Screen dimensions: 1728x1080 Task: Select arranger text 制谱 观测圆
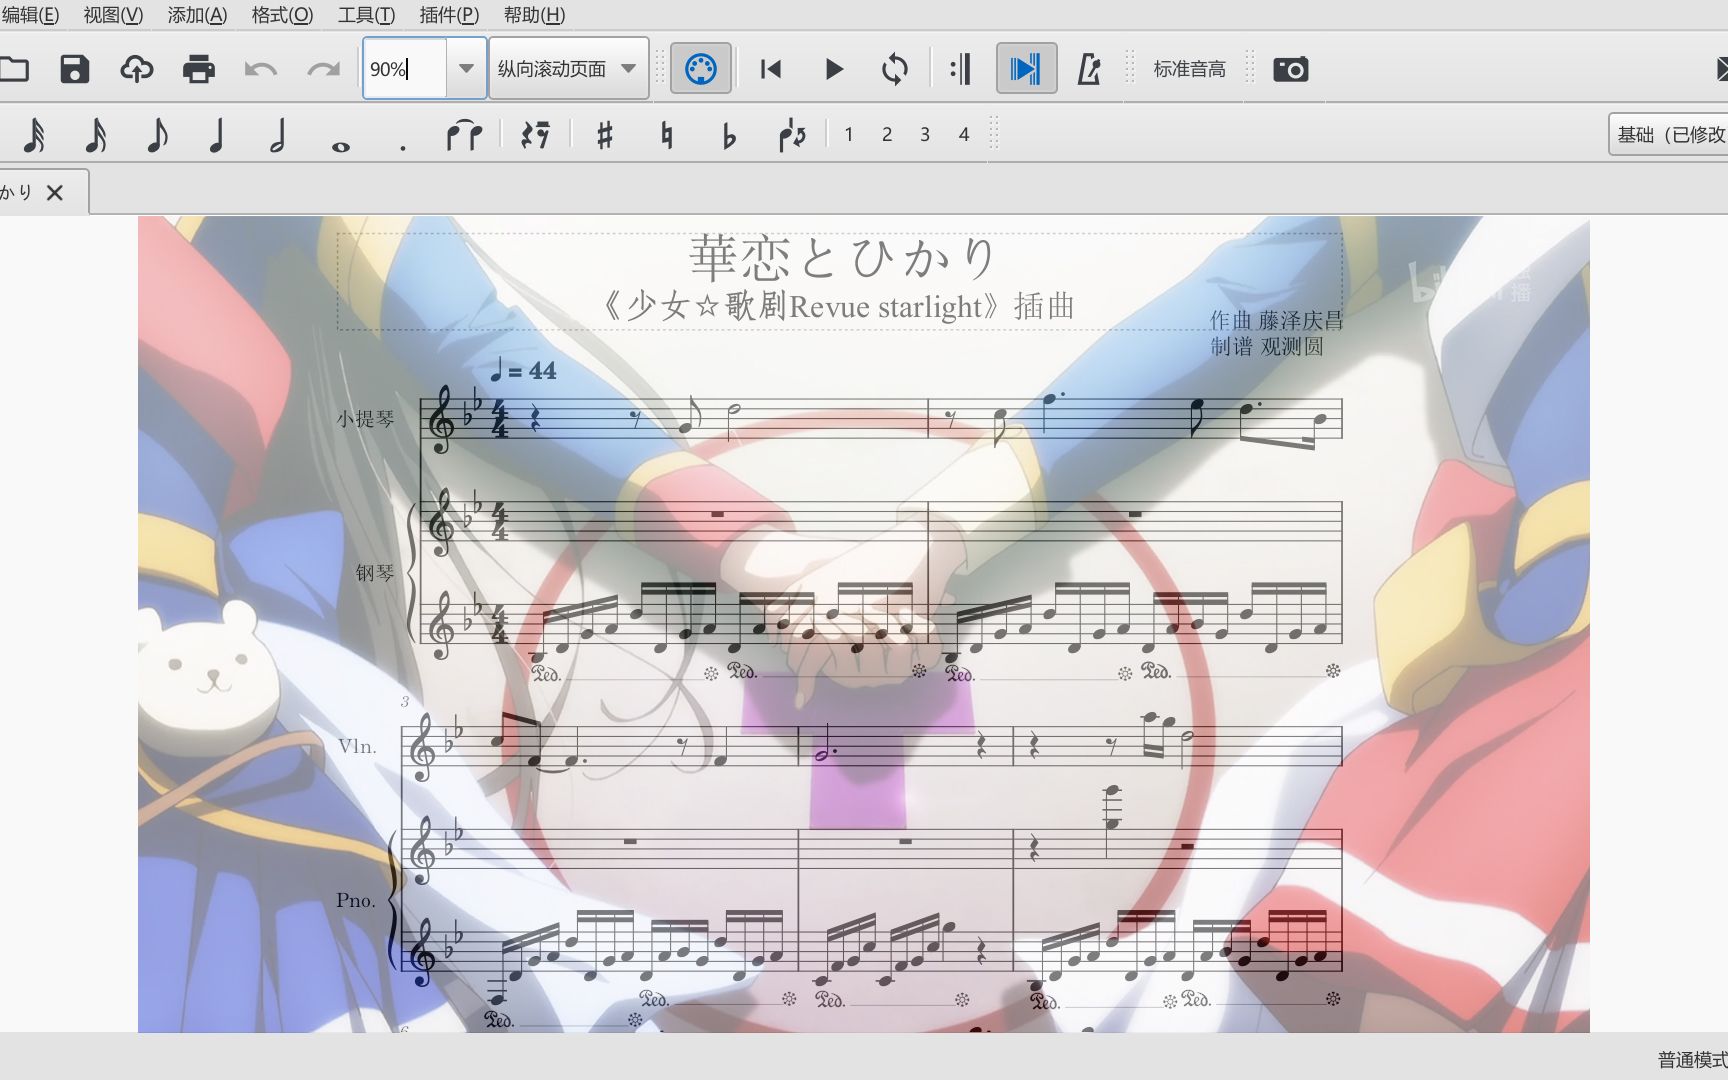(1266, 346)
